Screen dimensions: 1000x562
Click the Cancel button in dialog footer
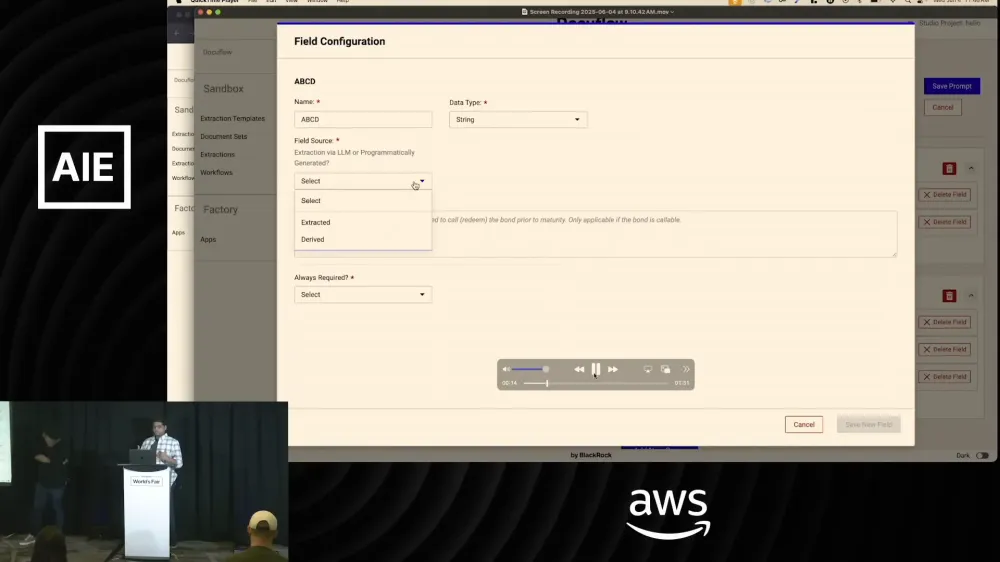[x=804, y=425]
